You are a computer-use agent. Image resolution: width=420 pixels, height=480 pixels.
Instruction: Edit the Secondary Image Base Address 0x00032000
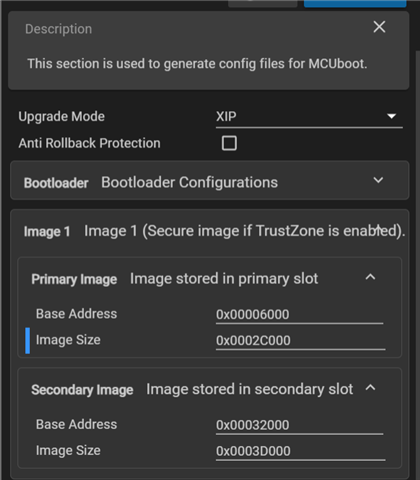pyautogui.click(x=299, y=425)
